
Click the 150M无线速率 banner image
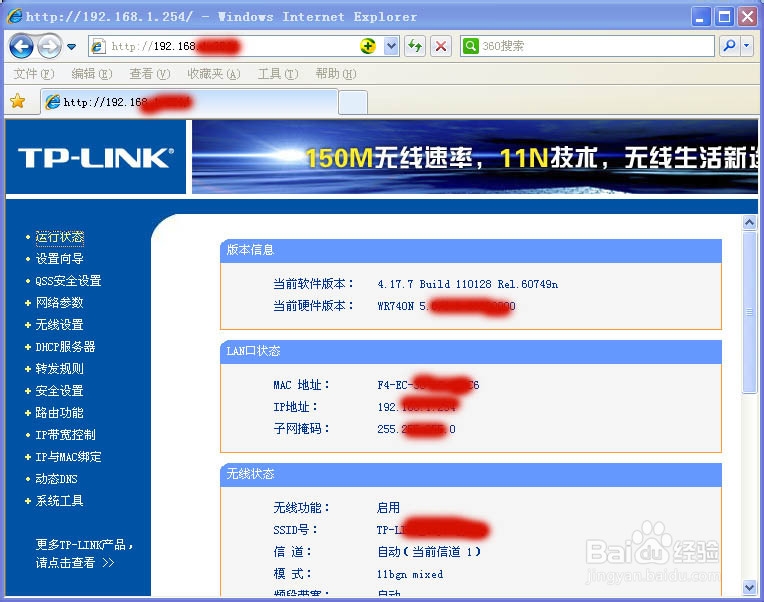click(475, 157)
